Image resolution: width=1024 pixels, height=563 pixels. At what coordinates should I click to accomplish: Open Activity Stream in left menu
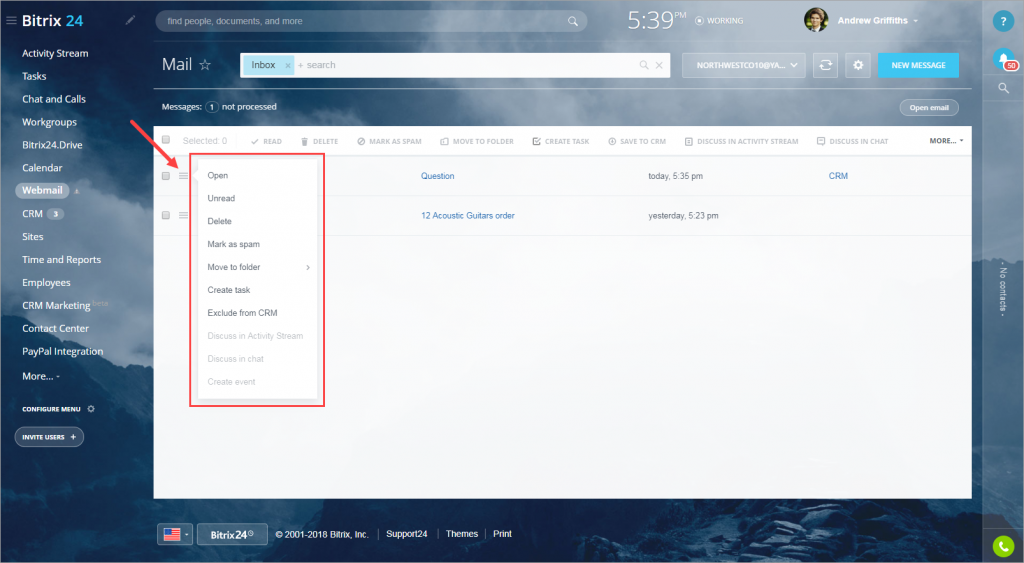point(55,54)
